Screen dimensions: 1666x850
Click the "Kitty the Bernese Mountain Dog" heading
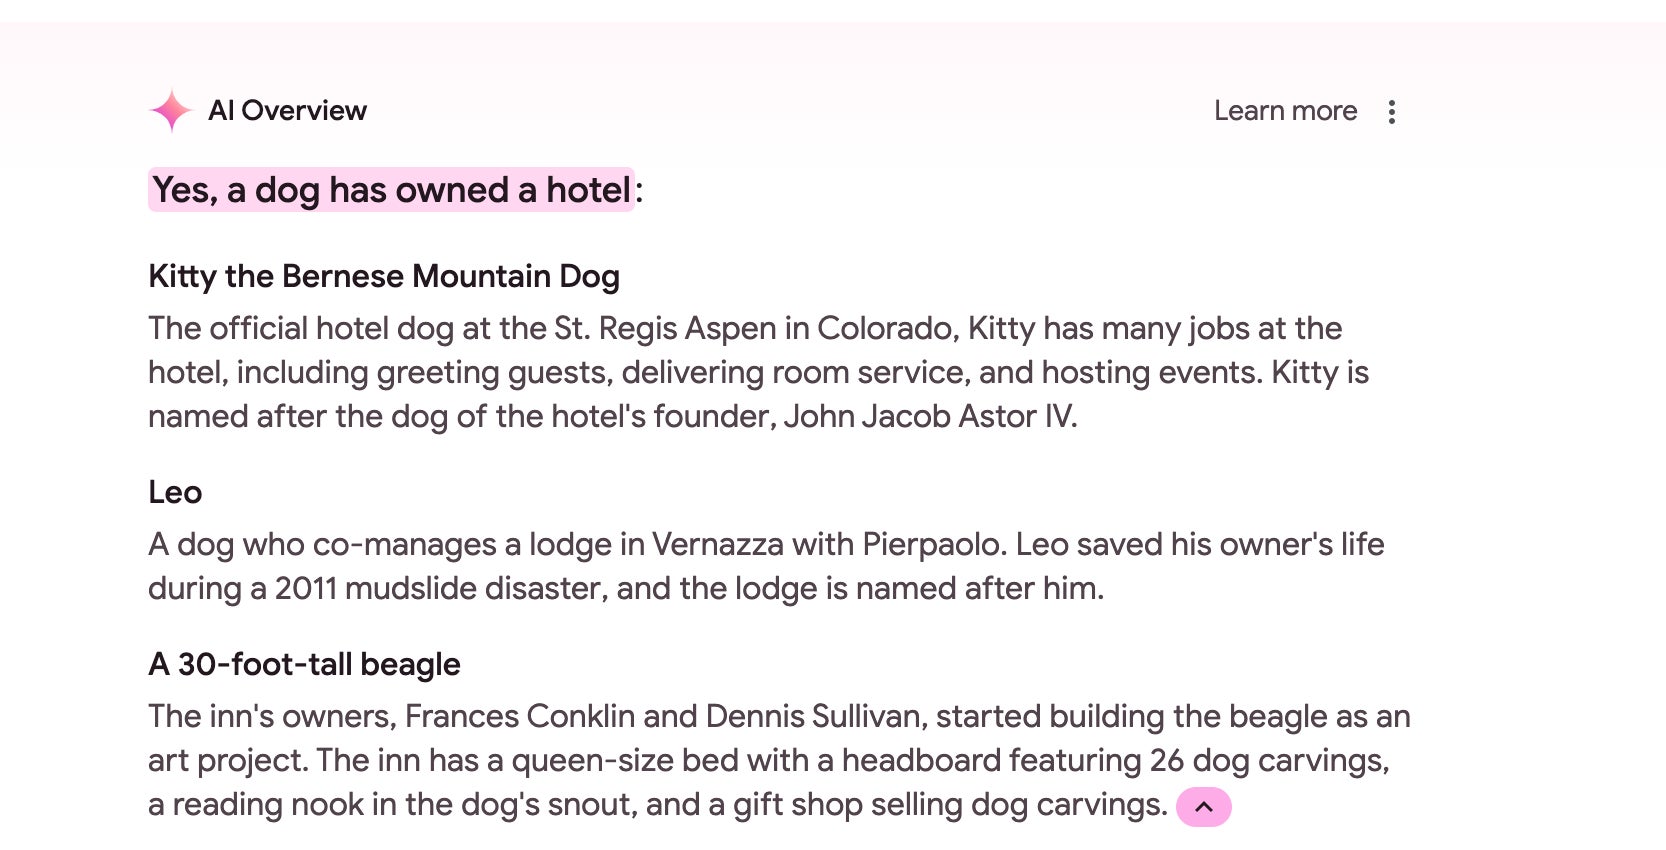coord(384,276)
